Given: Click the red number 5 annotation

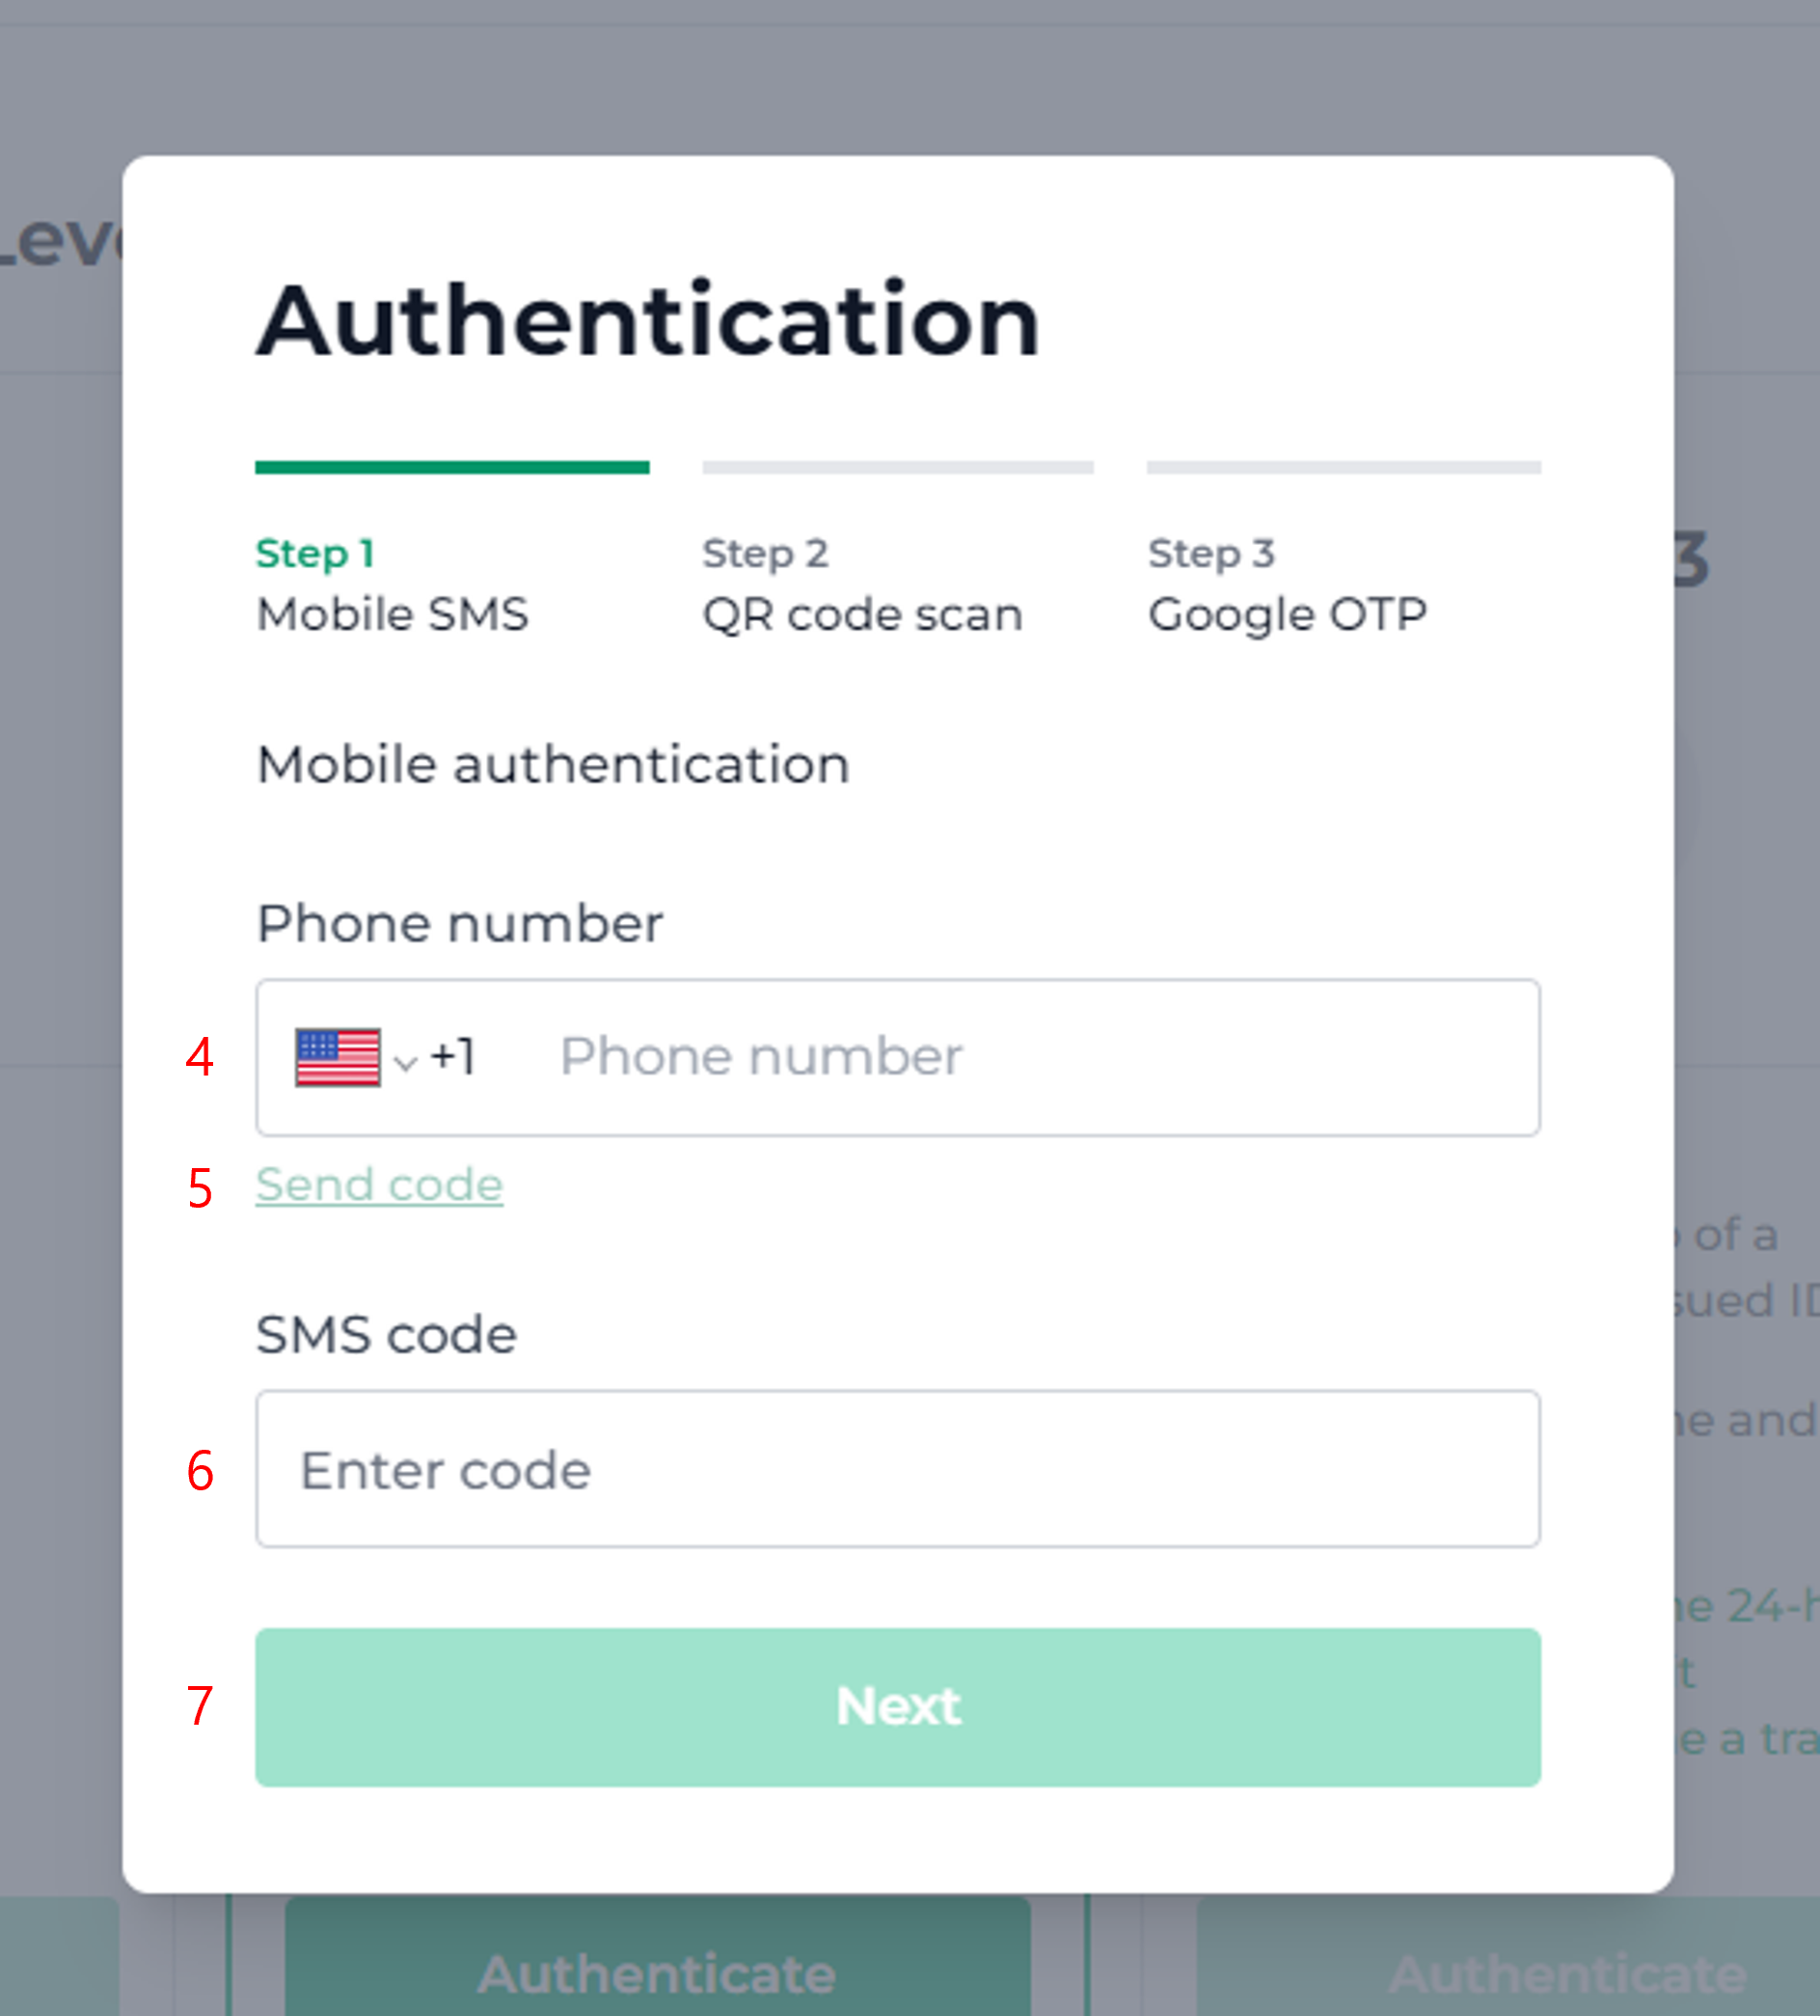Looking at the screenshot, I should click(200, 1189).
